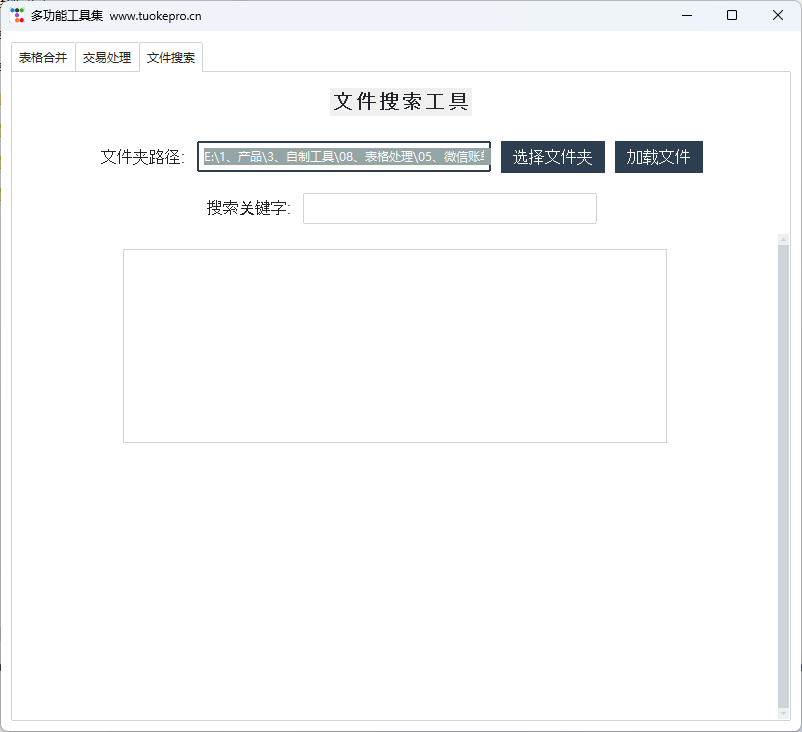Click the 文件夹路径 label
This screenshot has height=732, width=802.
point(142,157)
